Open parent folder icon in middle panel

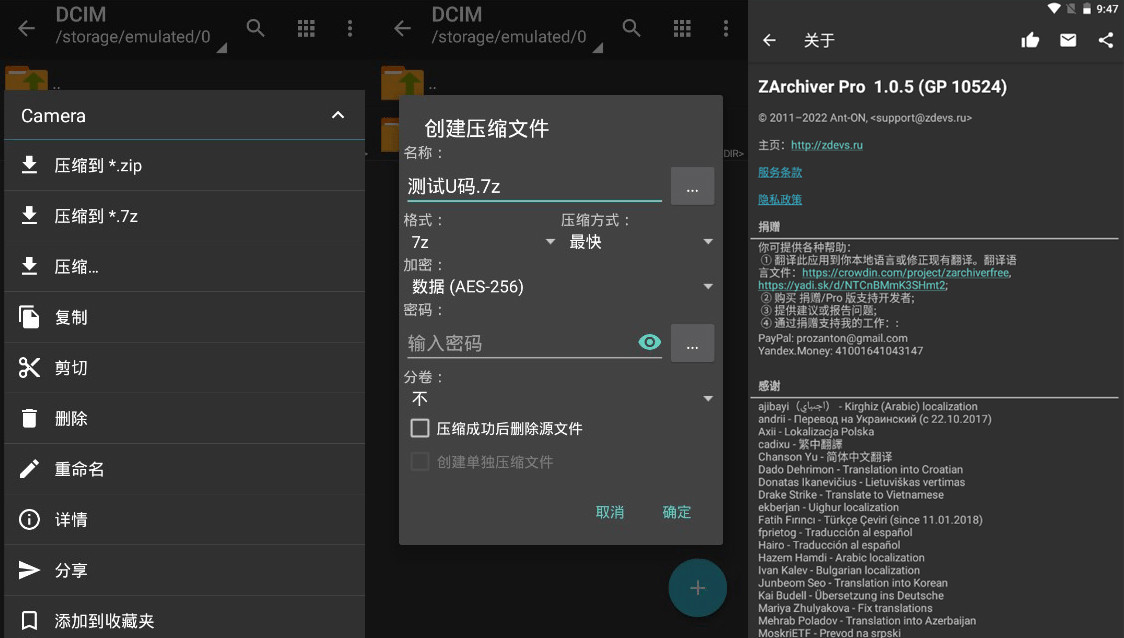tap(402, 82)
